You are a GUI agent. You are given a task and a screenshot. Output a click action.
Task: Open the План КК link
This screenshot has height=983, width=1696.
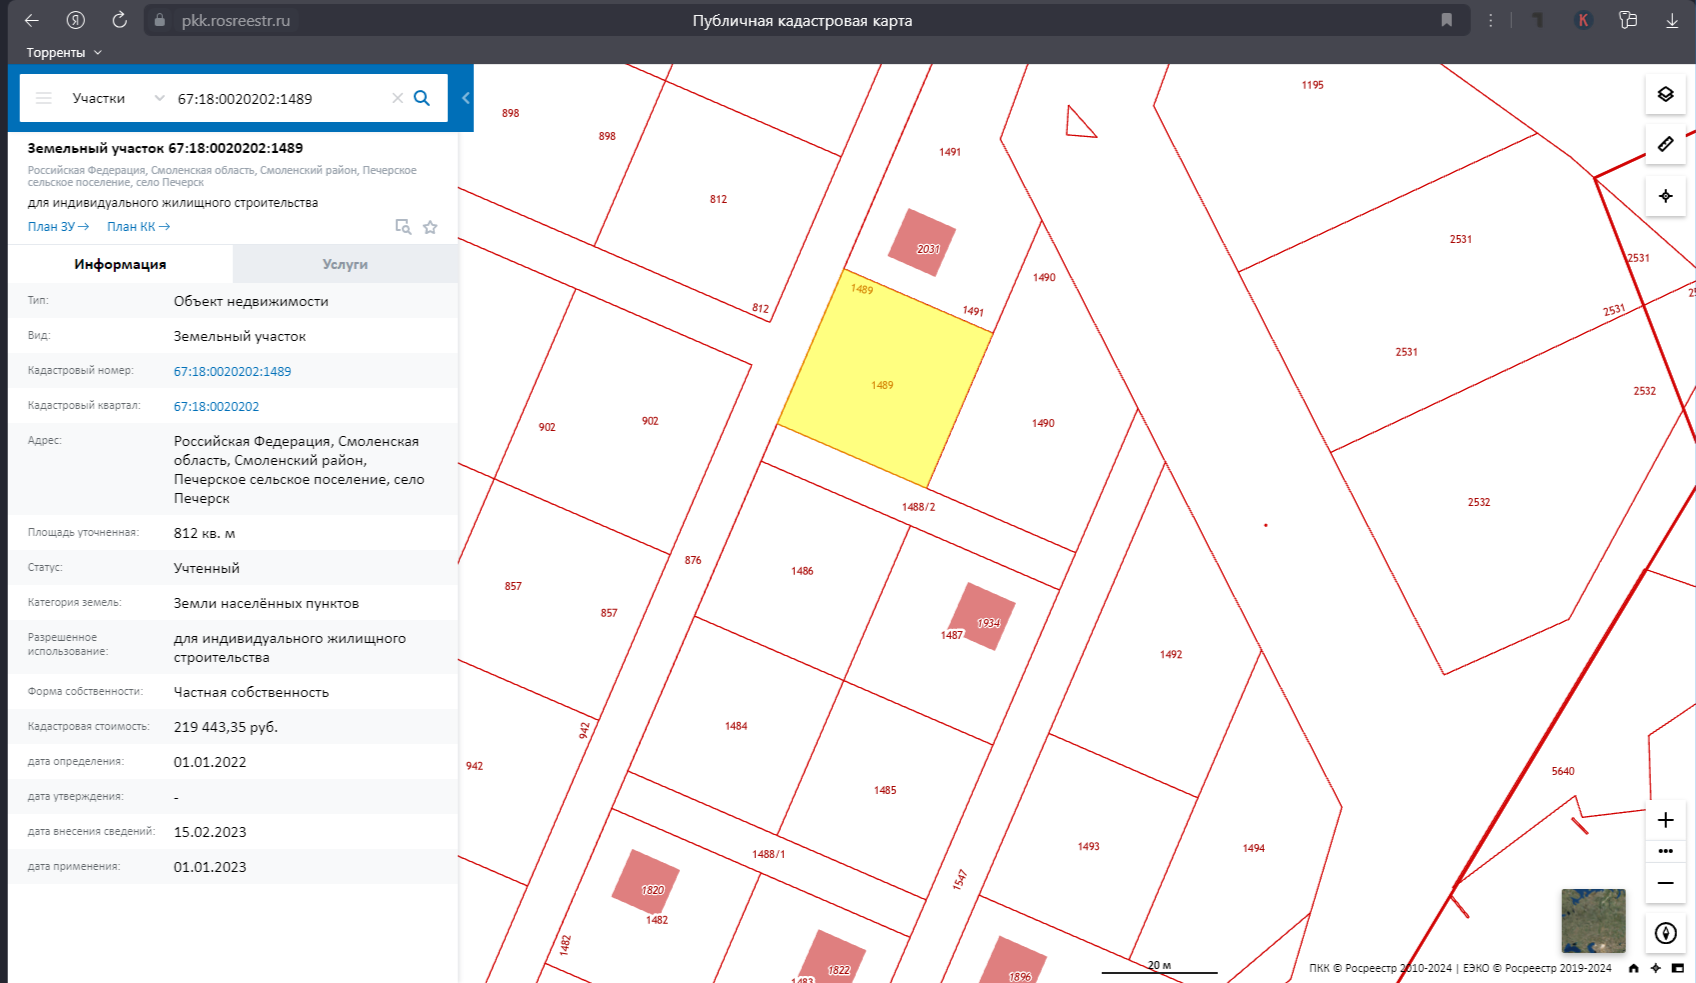point(139,227)
